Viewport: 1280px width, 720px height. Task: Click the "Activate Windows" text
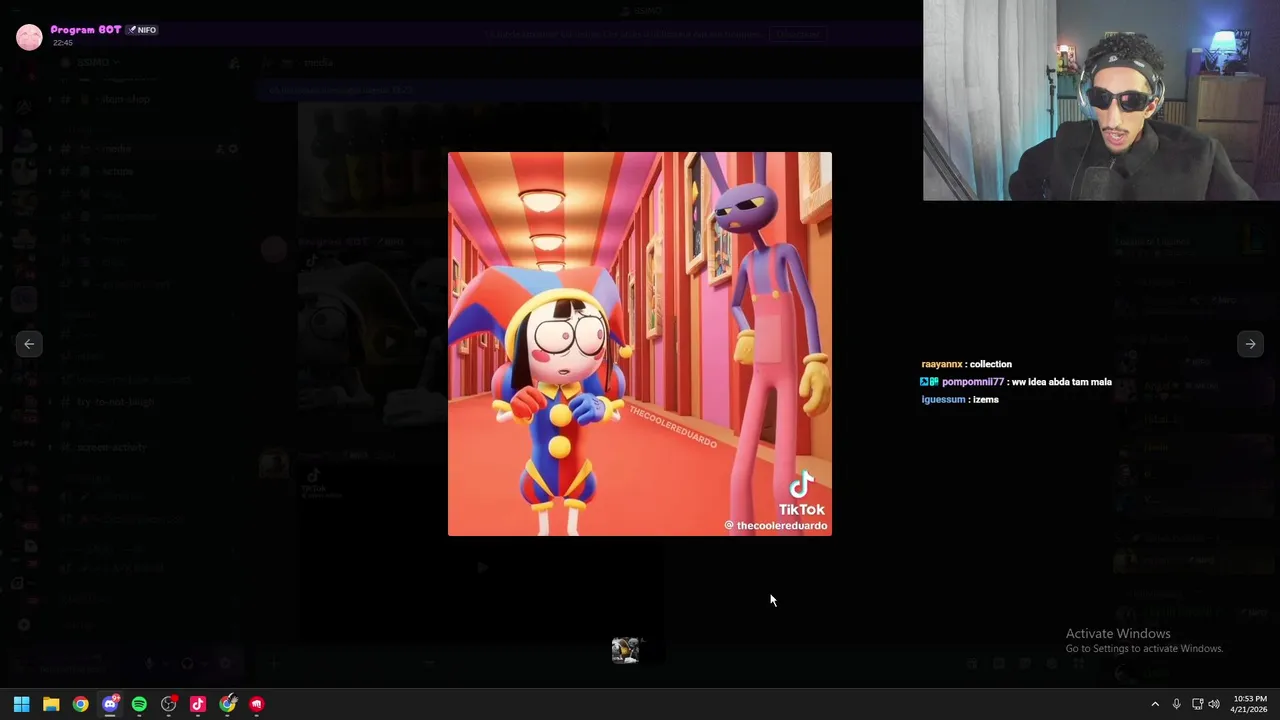coord(1118,633)
